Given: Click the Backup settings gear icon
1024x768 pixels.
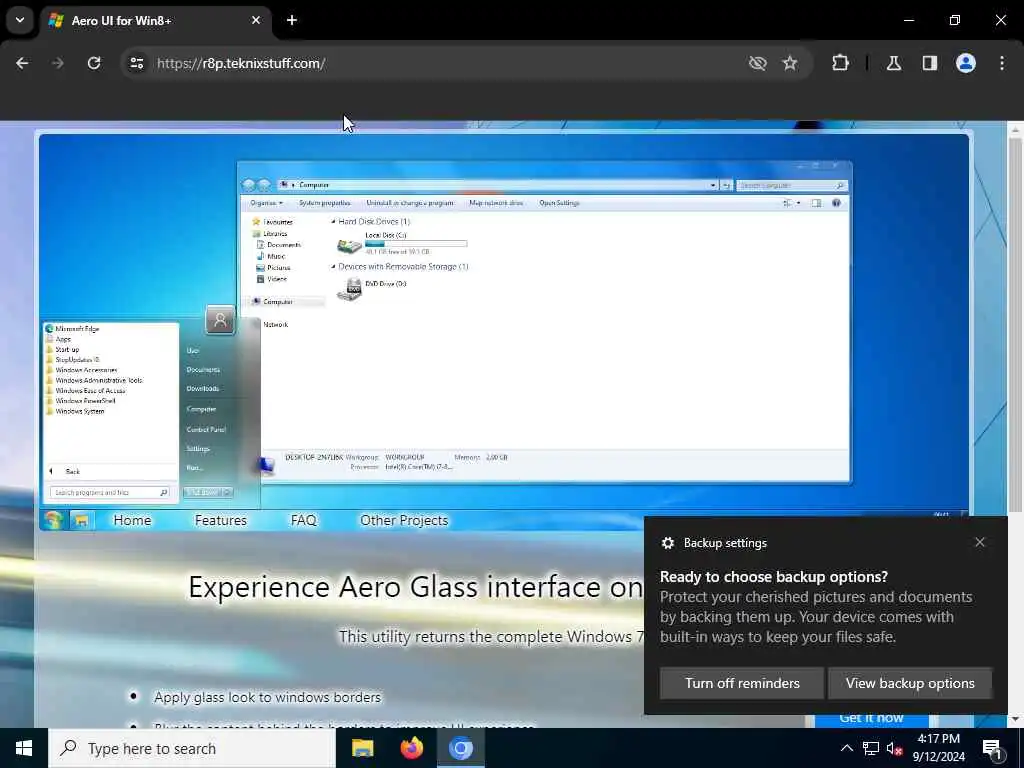Looking at the screenshot, I should click(x=667, y=543).
